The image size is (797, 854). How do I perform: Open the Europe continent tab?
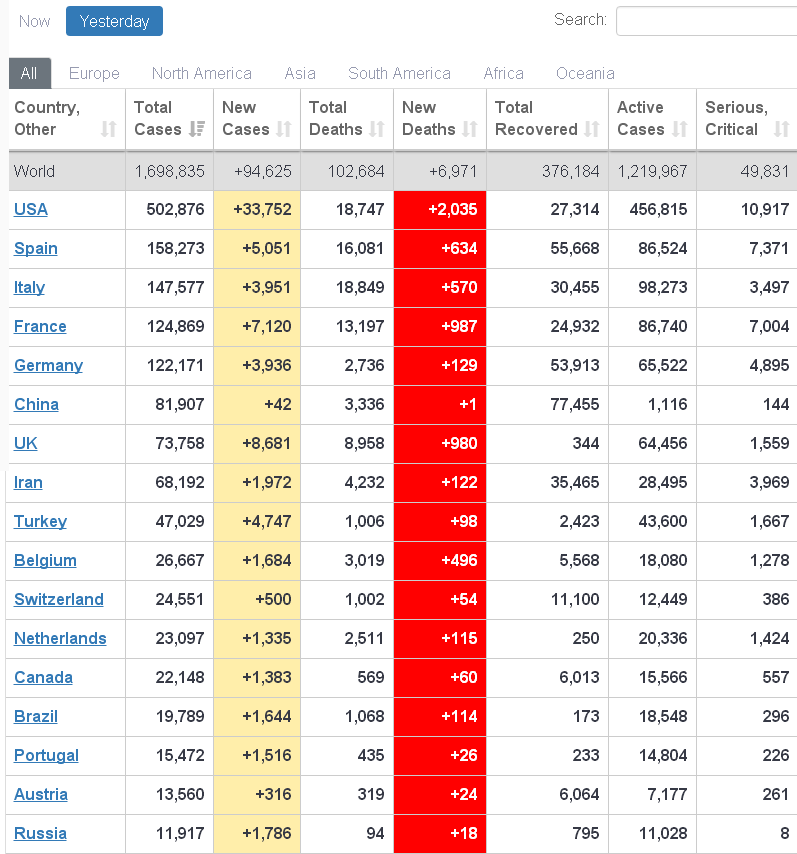(94, 73)
